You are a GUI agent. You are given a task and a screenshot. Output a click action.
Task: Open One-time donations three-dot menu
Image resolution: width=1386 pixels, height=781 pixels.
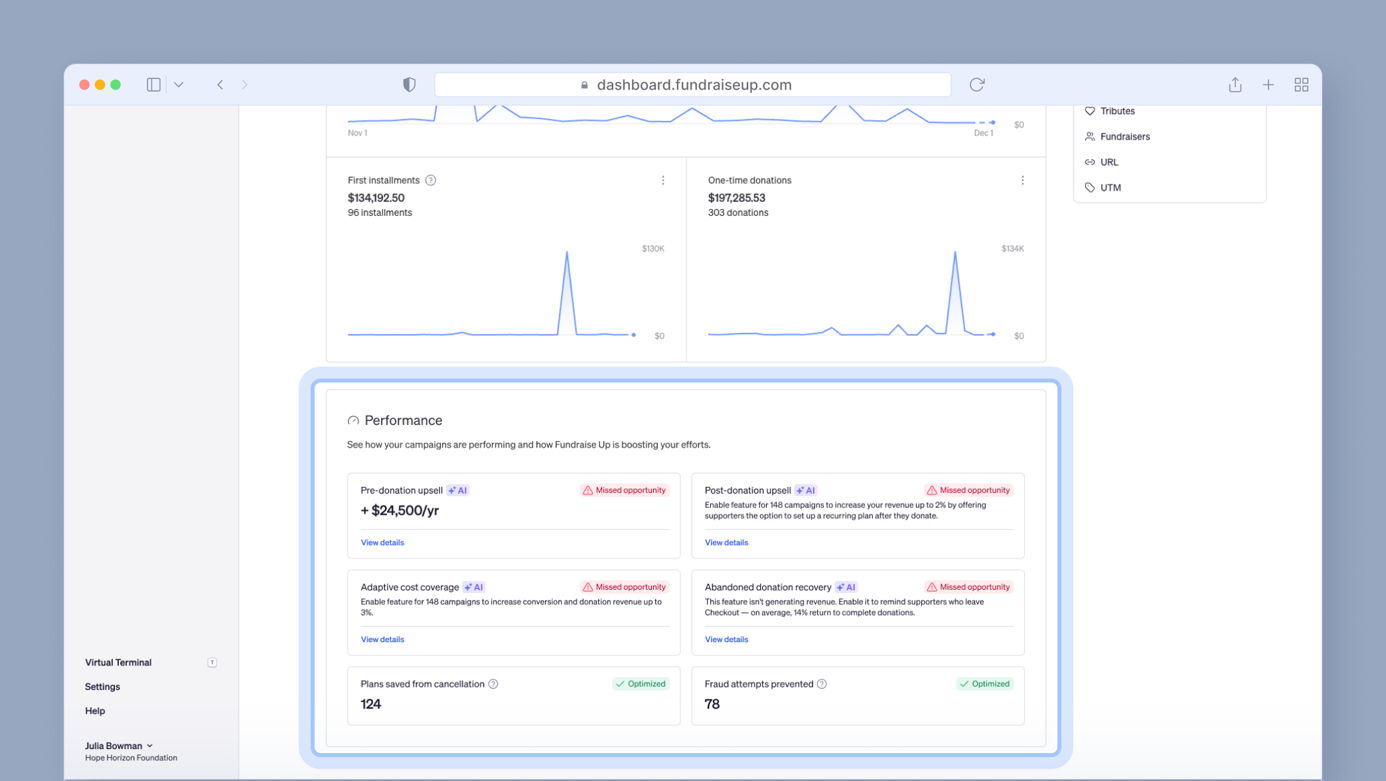point(1022,181)
